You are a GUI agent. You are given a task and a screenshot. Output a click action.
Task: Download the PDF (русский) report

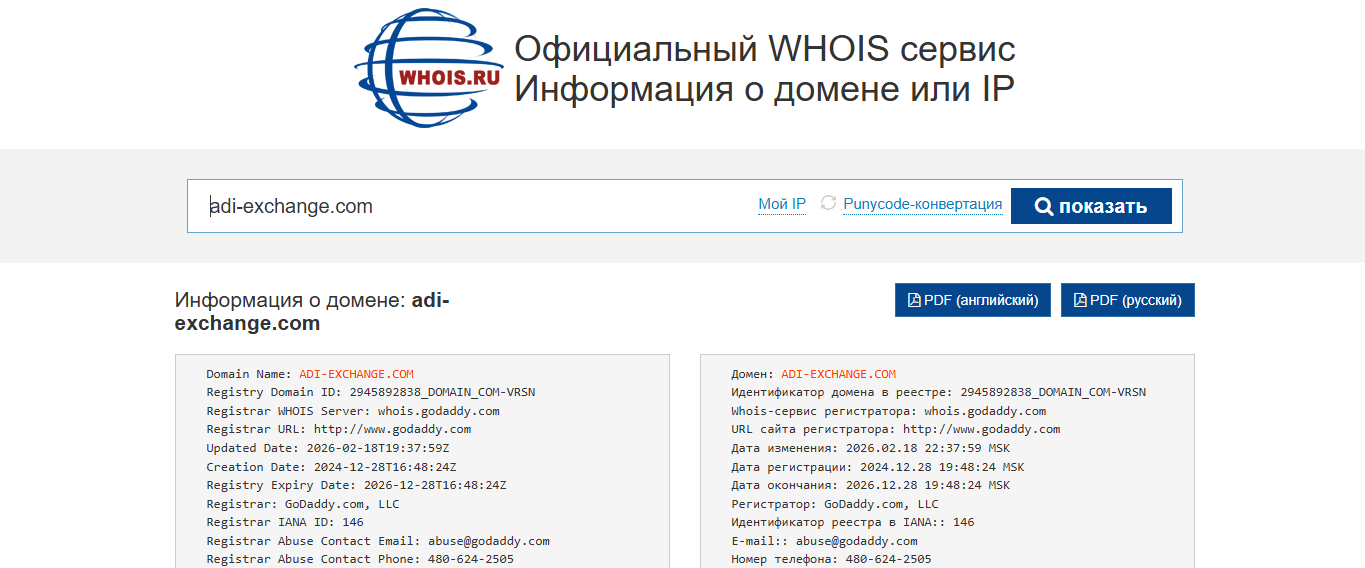coord(1128,300)
